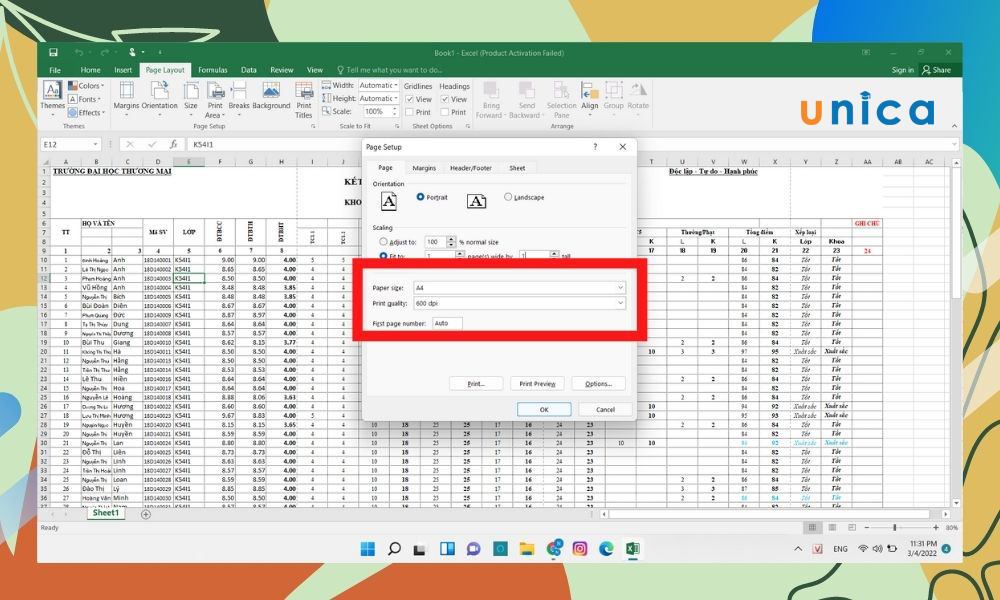This screenshot has height=600, width=1000.
Task: Open the Themes gallery icon
Action: (x=52, y=91)
